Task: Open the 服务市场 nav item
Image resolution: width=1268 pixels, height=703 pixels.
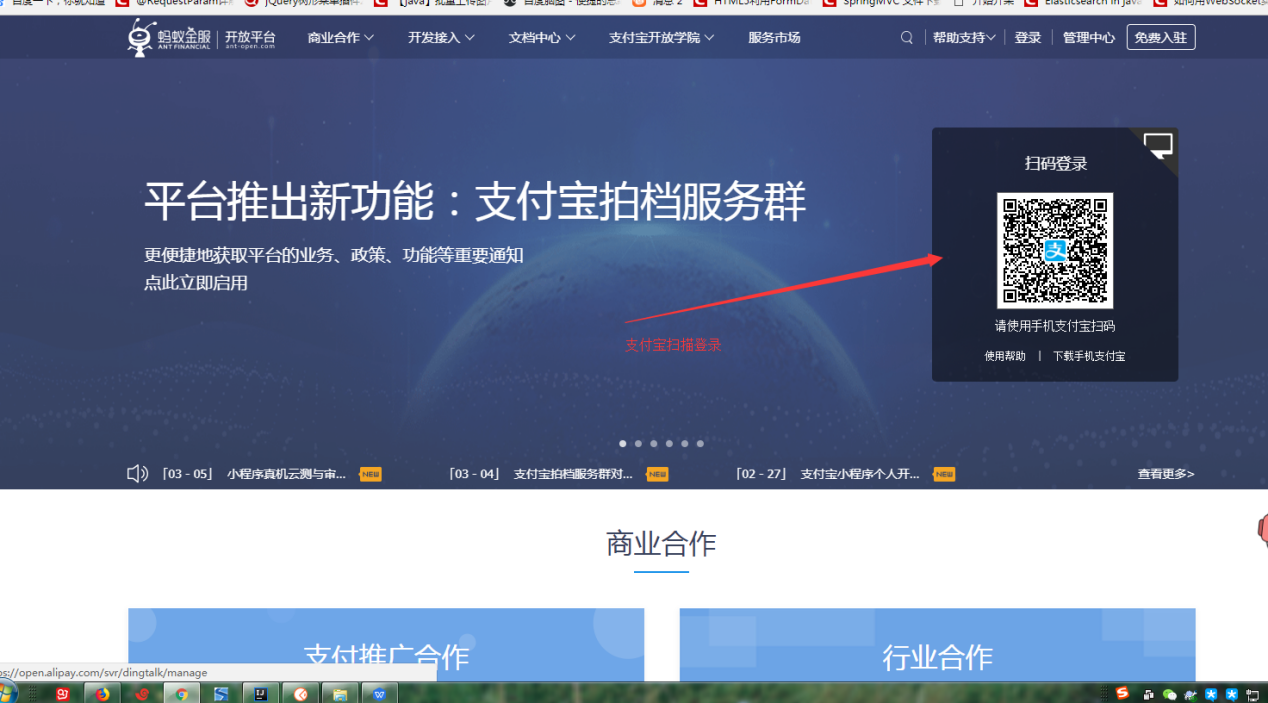Action: (x=774, y=38)
